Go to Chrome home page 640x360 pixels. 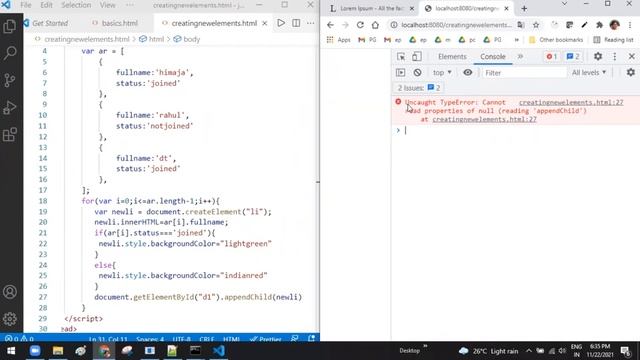click(375, 25)
